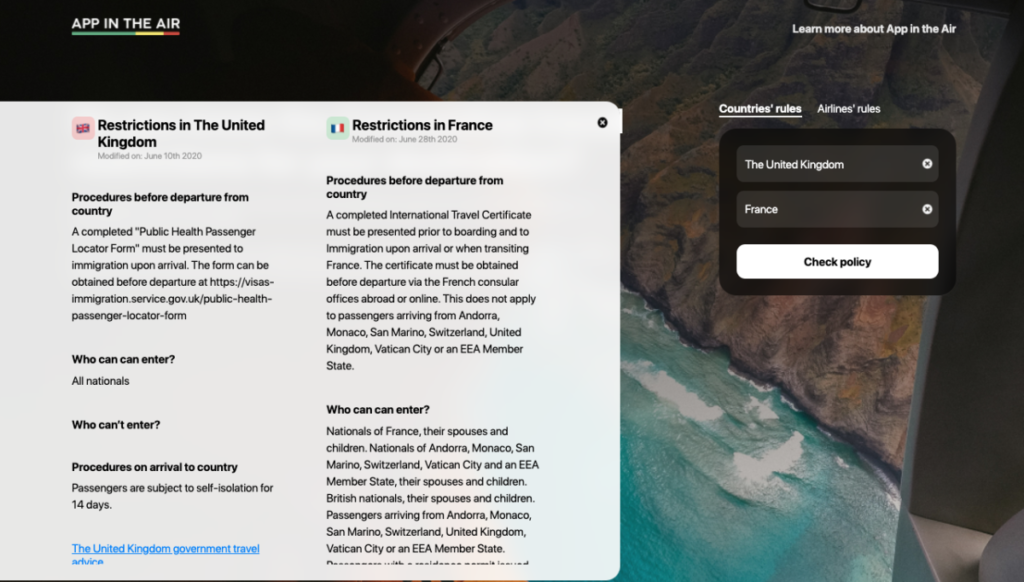Click The United Kingdom input field
Image resolution: width=1024 pixels, height=582 pixels.
pos(837,164)
